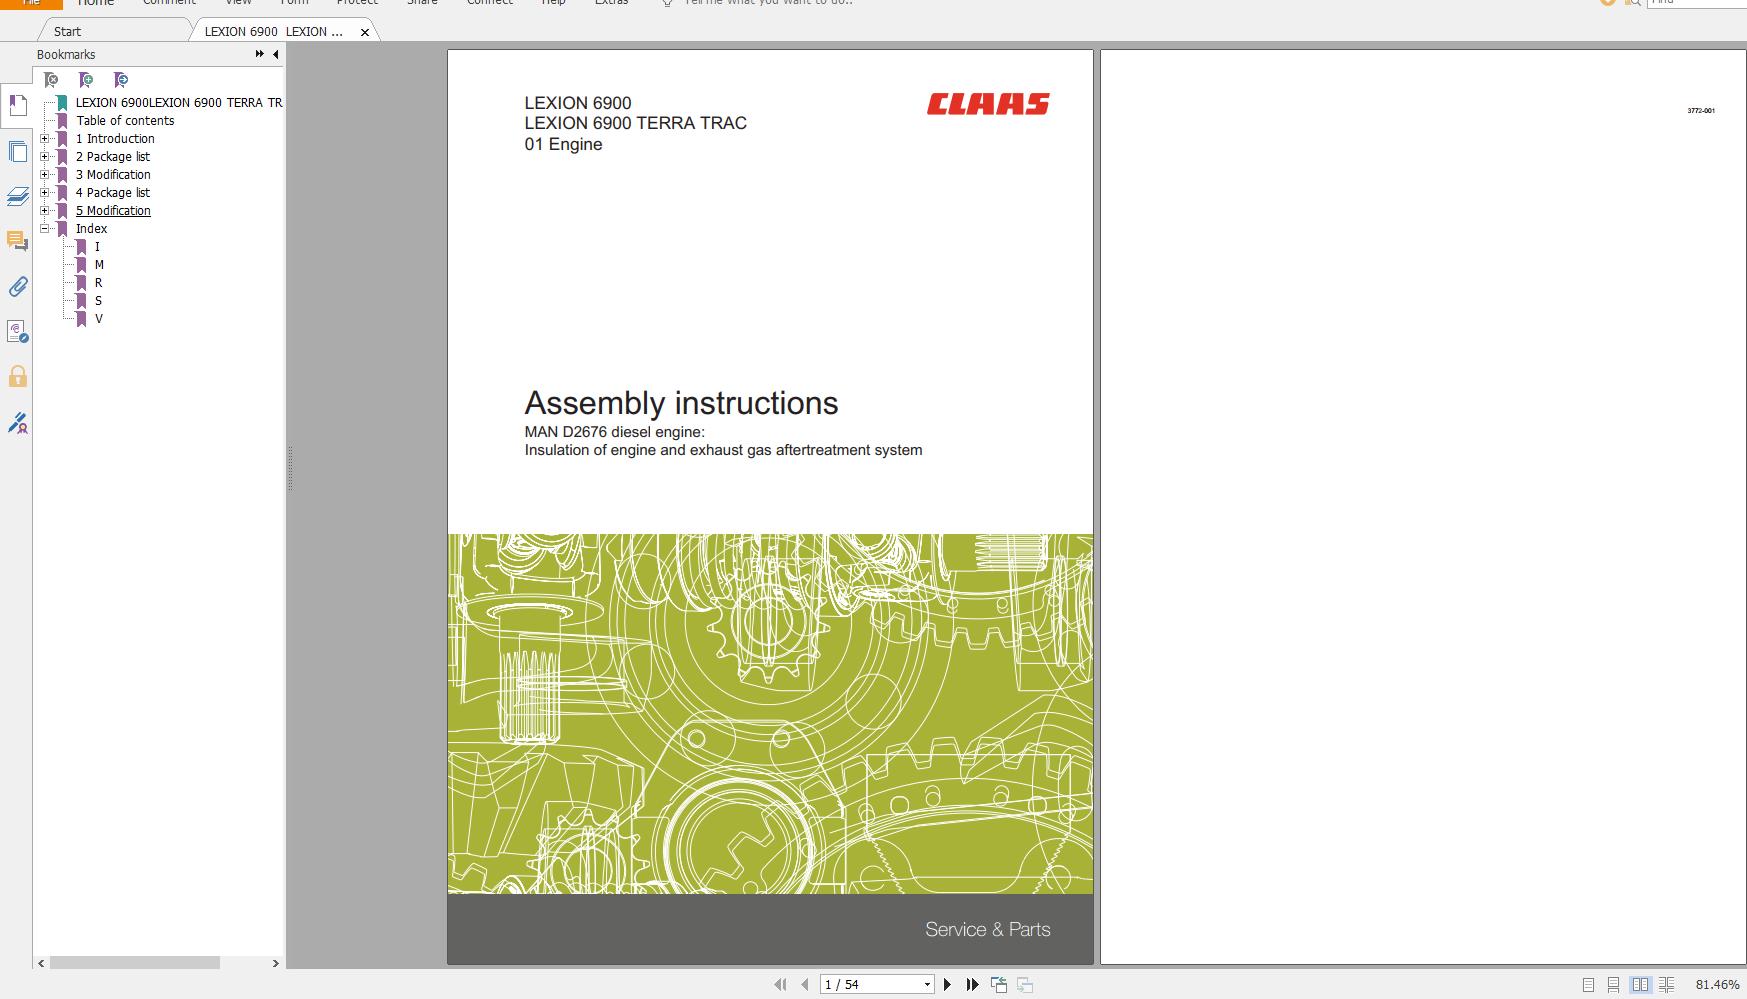Expand the 4 Package list bookmark
This screenshot has height=999, width=1747.
point(44,193)
